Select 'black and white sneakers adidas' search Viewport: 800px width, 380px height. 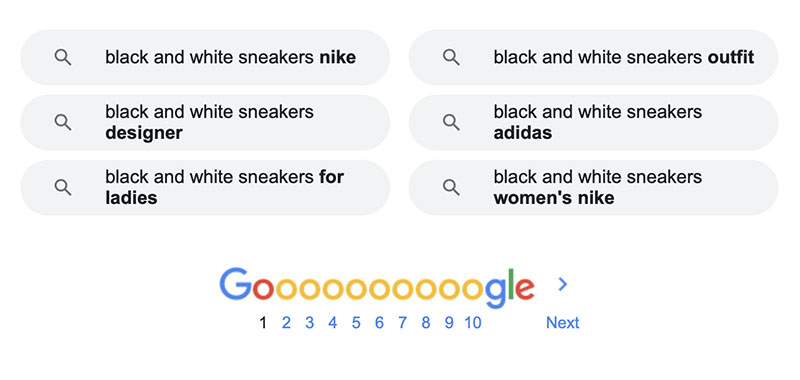click(593, 122)
